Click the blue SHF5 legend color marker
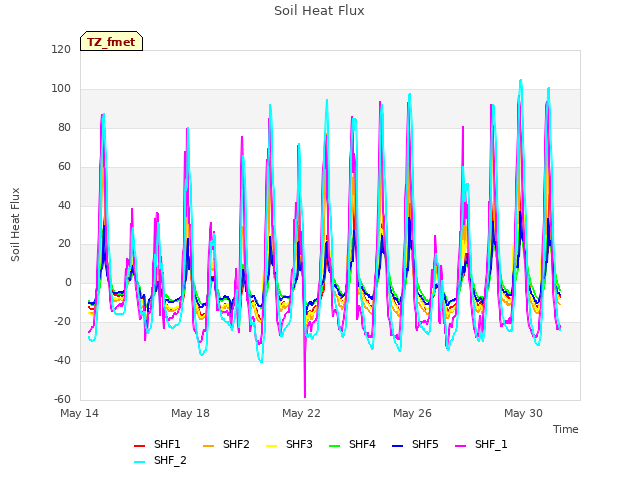This screenshot has width=640, height=480. (397, 446)
